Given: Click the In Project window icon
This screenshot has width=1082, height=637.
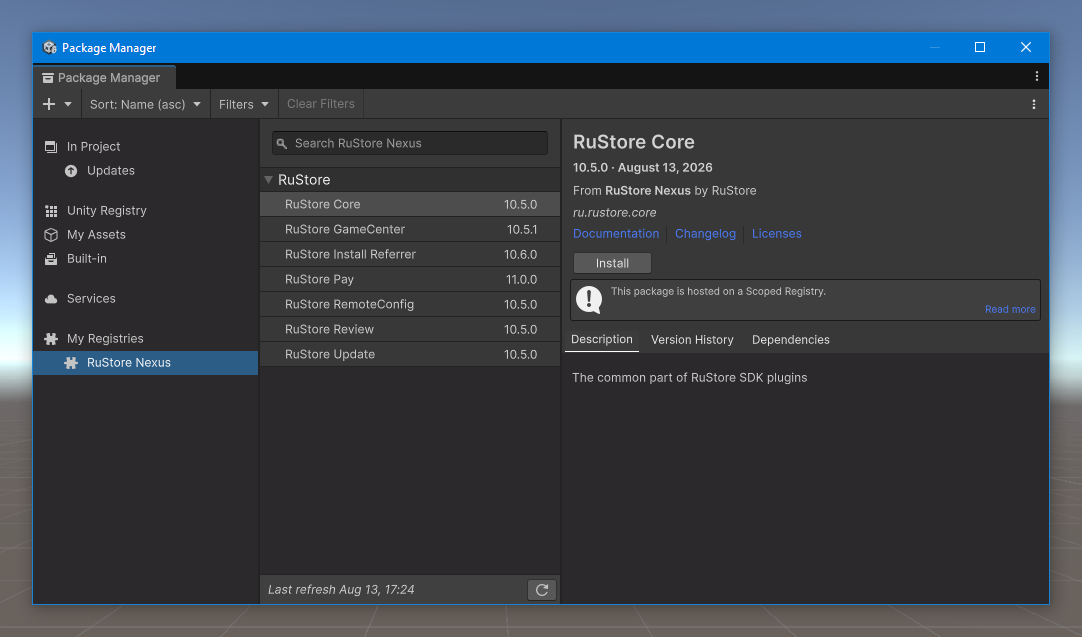Looking at the screenshot, I should (x=51, y=146).
